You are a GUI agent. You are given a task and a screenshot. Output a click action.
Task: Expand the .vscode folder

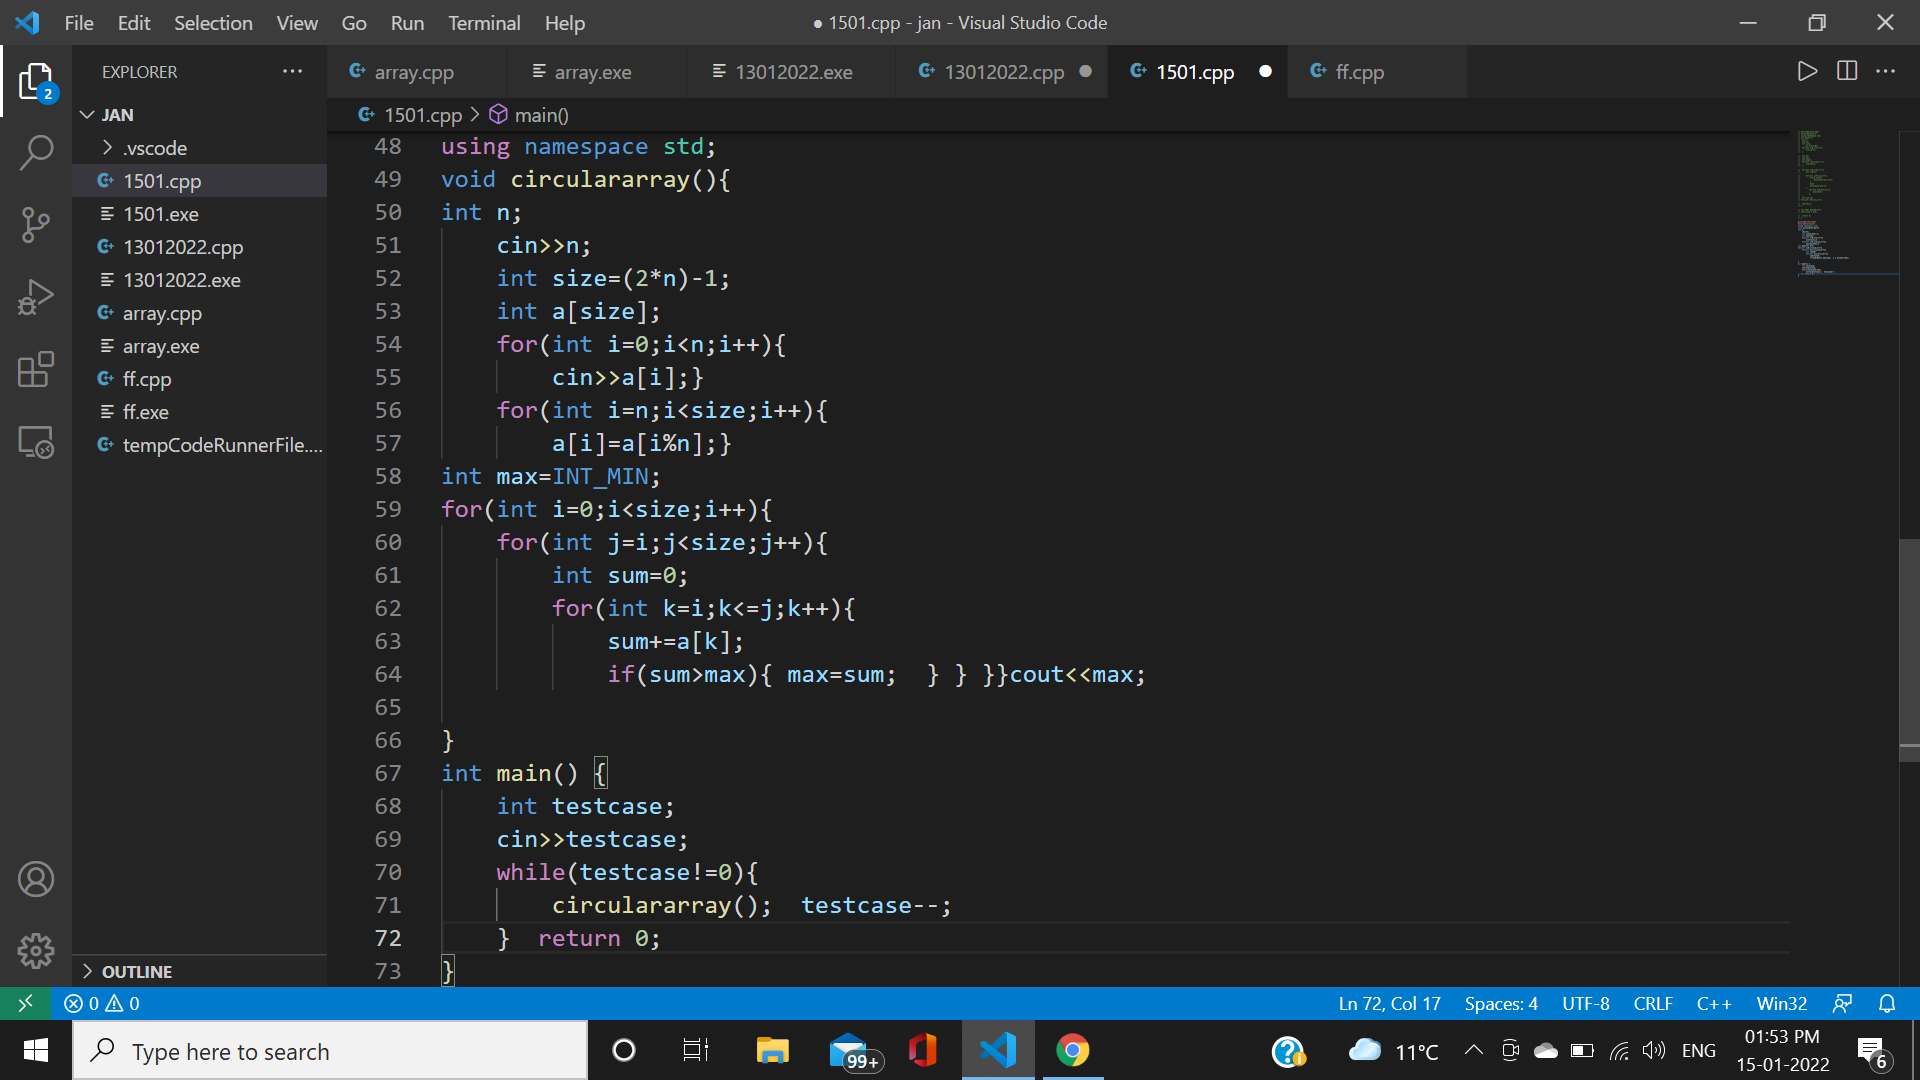tap(155, 148)
